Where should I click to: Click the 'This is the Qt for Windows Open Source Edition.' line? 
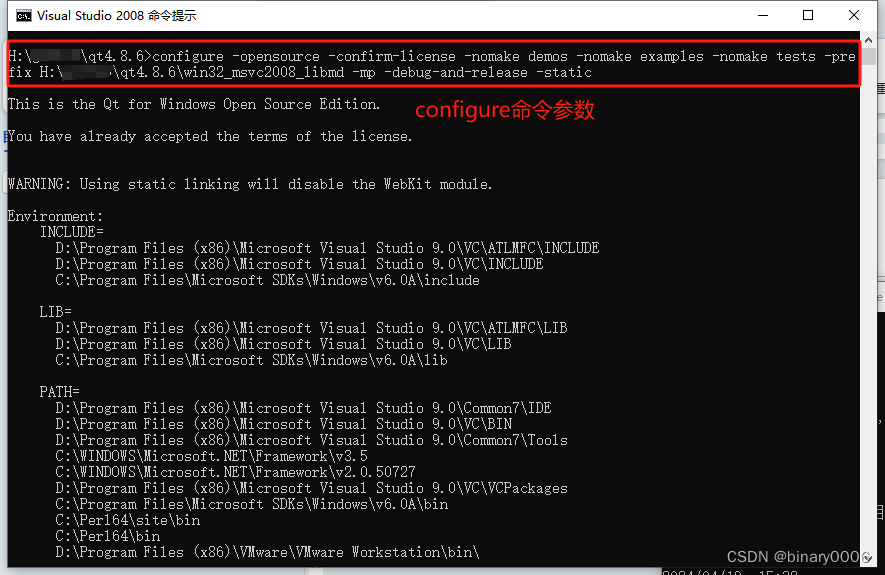[194, 104]
